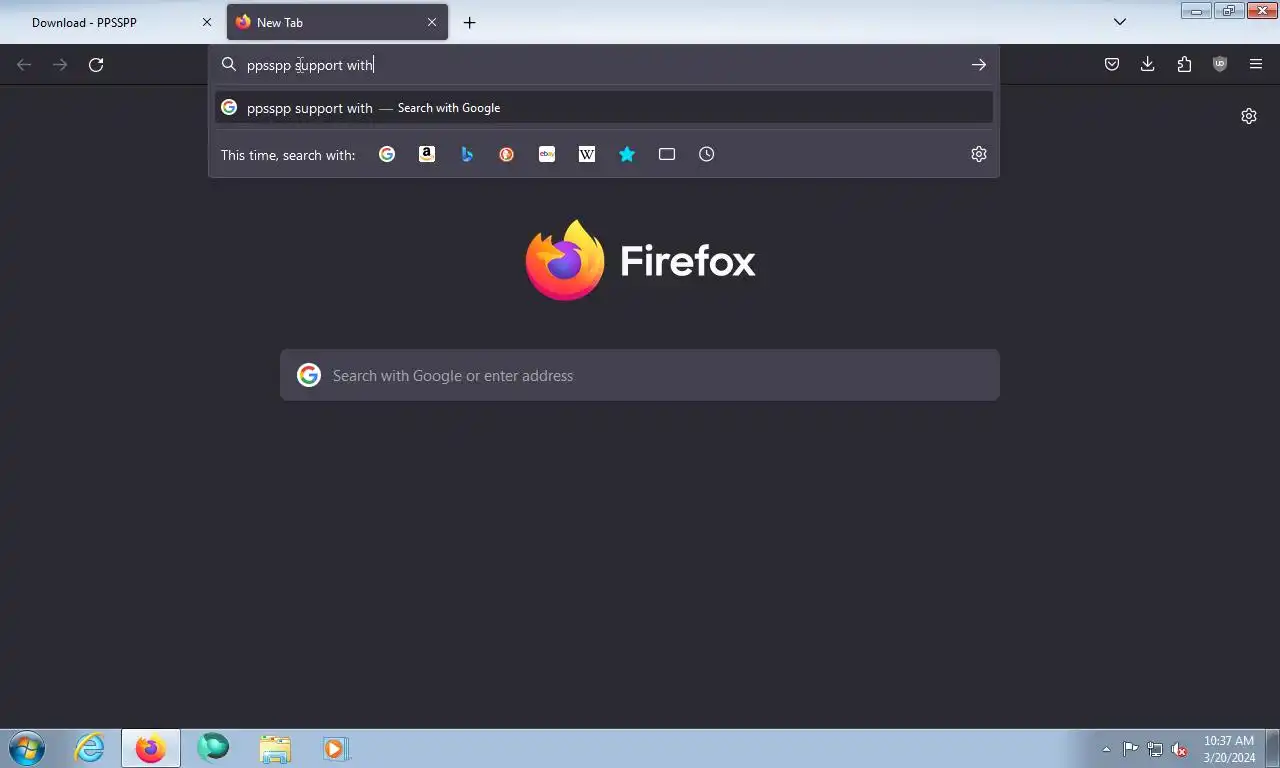The image size is (1280, 768).
Task: Click the Firefox logo on the new tab page
Action: (640, 260)
